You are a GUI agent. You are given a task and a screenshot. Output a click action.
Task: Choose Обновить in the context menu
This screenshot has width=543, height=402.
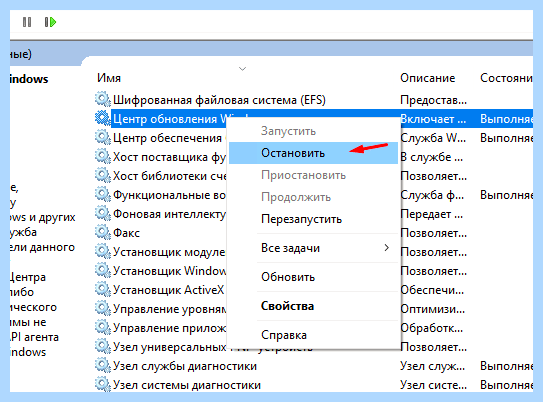click(x=313, y=277)
